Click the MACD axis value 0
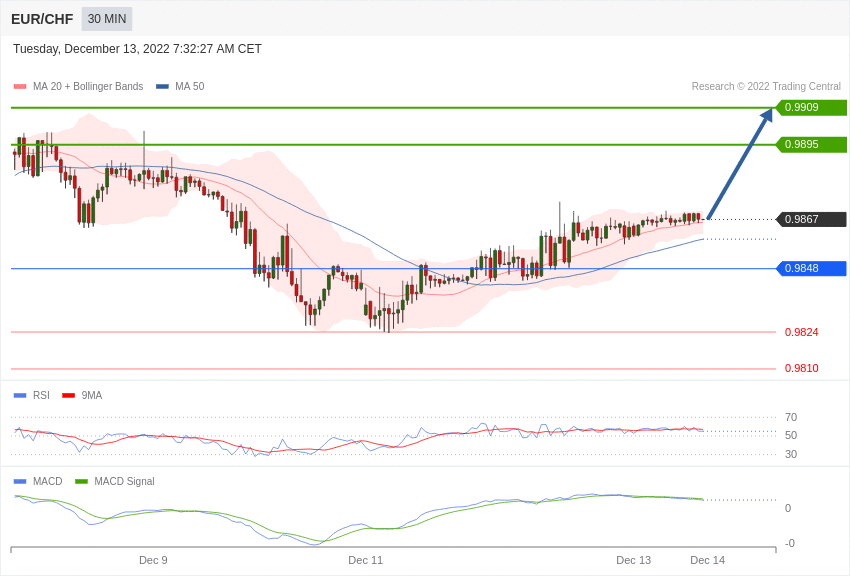This screenshot has height=576, width=850. click(x=788, y=508)
